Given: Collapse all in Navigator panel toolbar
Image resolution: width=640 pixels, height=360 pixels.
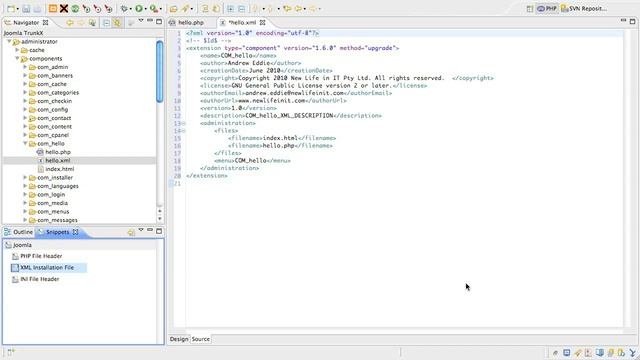Looking at the screenshot, I should 106,23.
